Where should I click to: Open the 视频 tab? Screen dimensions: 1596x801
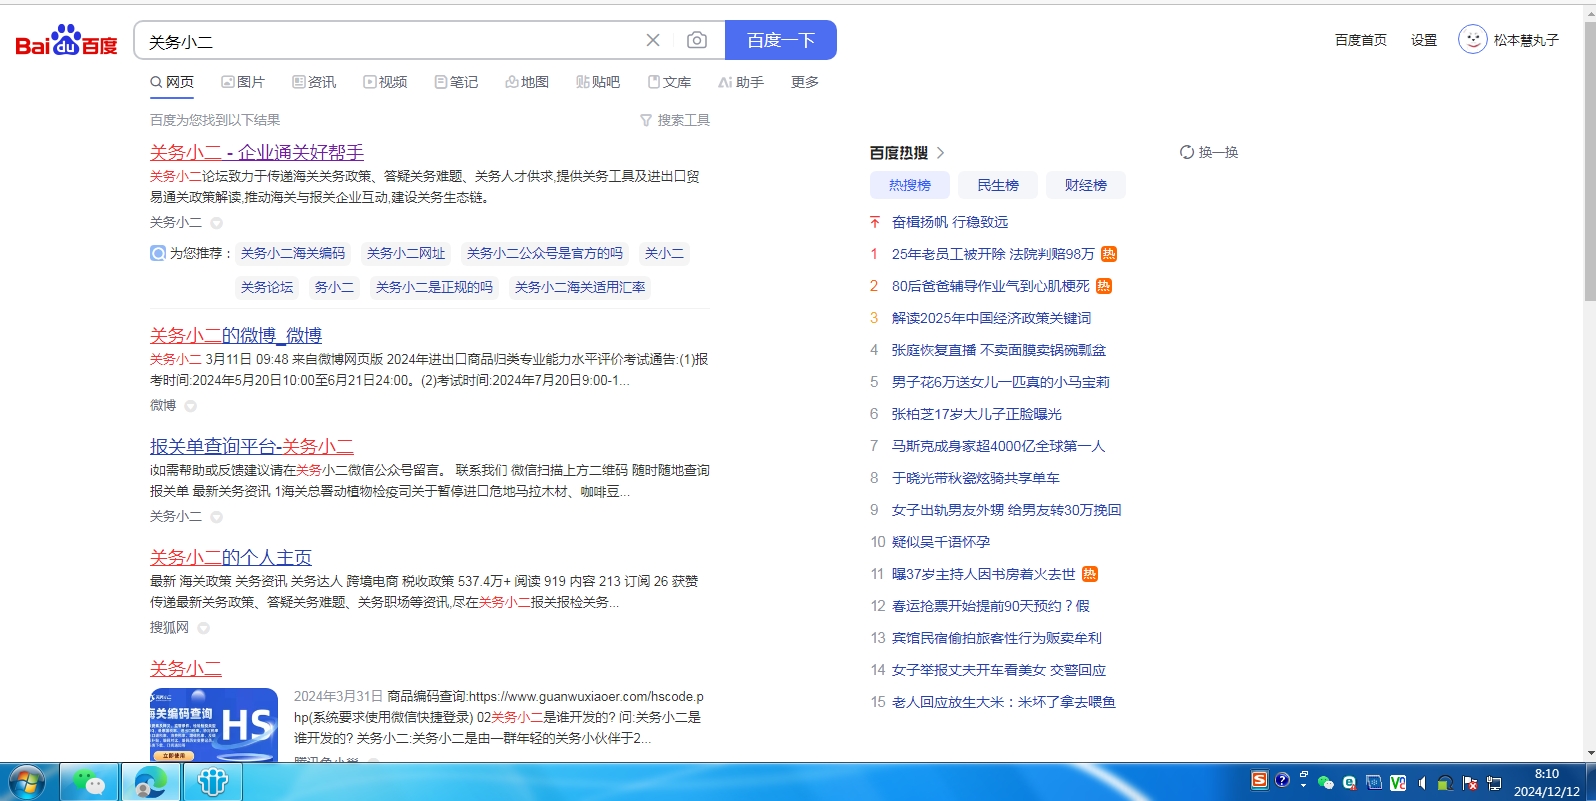(x=385, y=82)
